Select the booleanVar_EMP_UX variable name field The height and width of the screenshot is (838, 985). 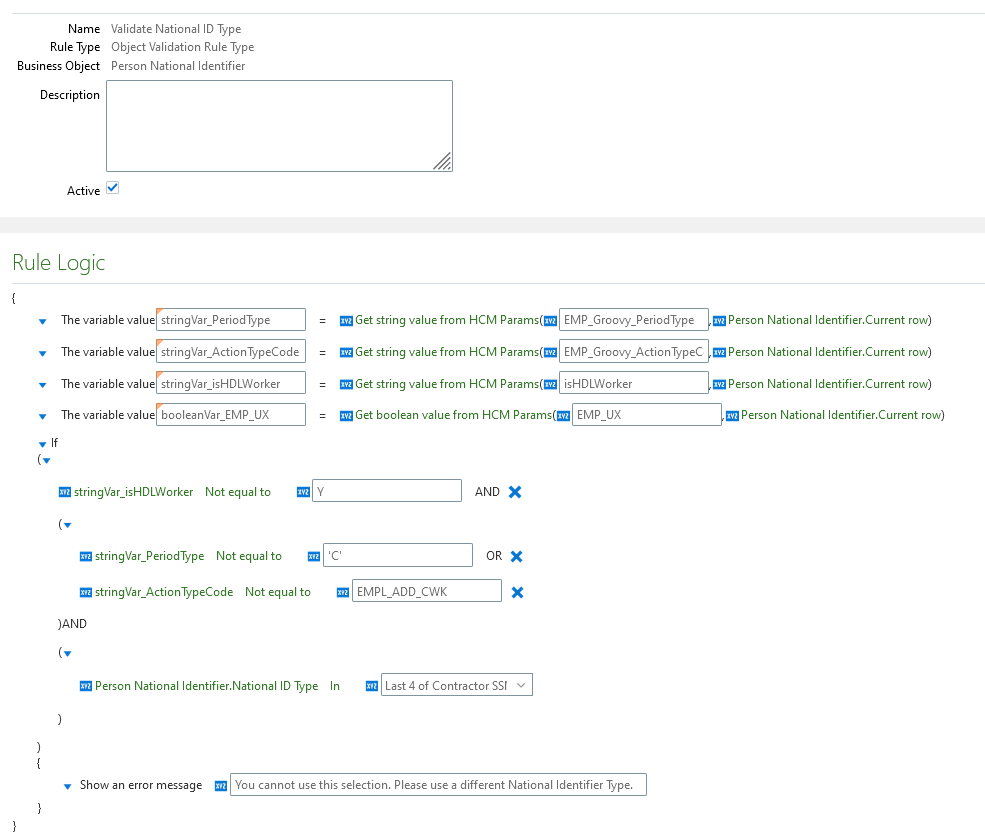230,414
